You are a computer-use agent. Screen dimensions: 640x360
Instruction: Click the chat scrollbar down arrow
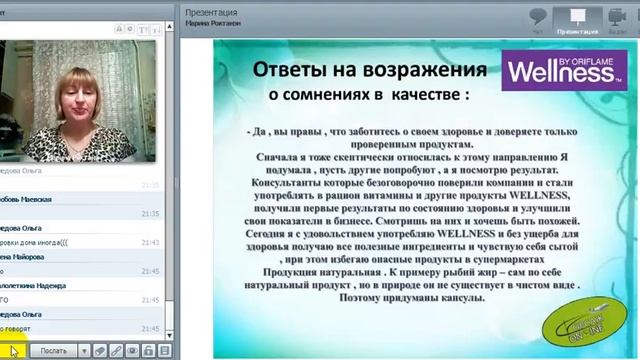169,336
